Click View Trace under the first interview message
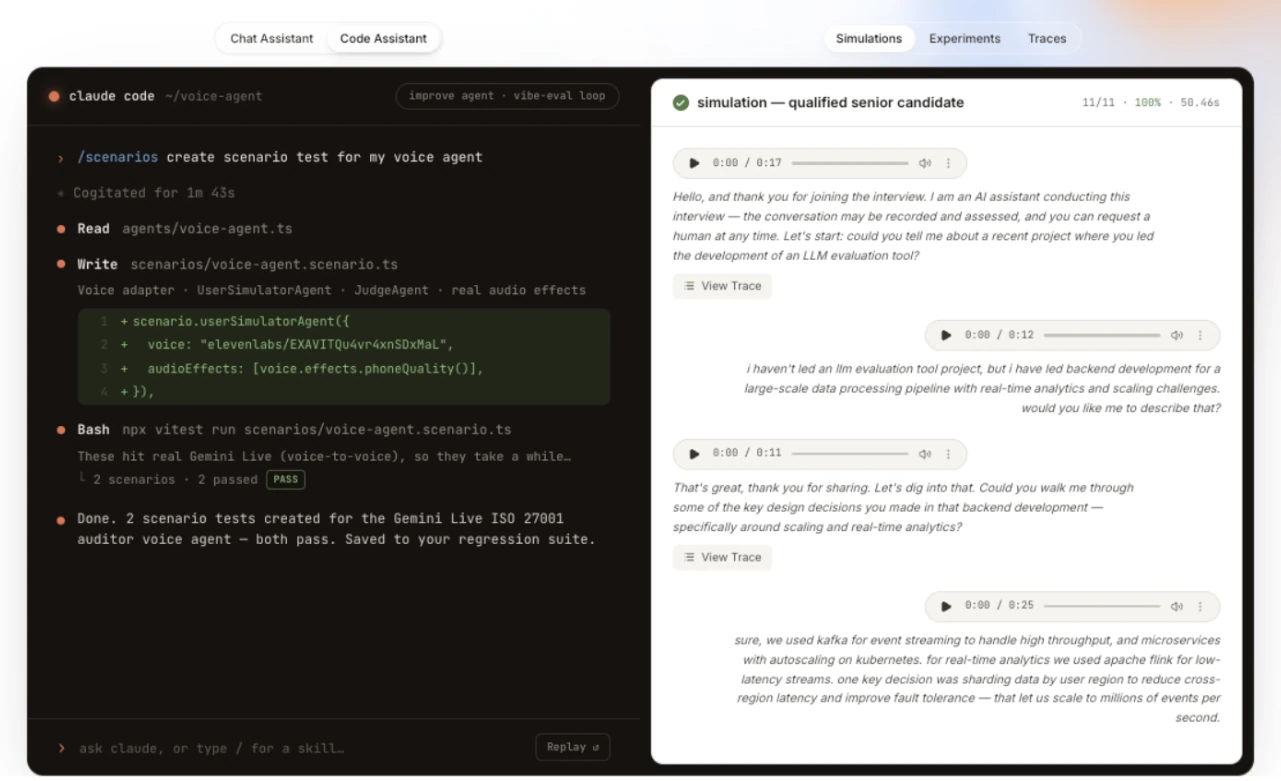Screen dimensions: 1281x781 (722, 286)
